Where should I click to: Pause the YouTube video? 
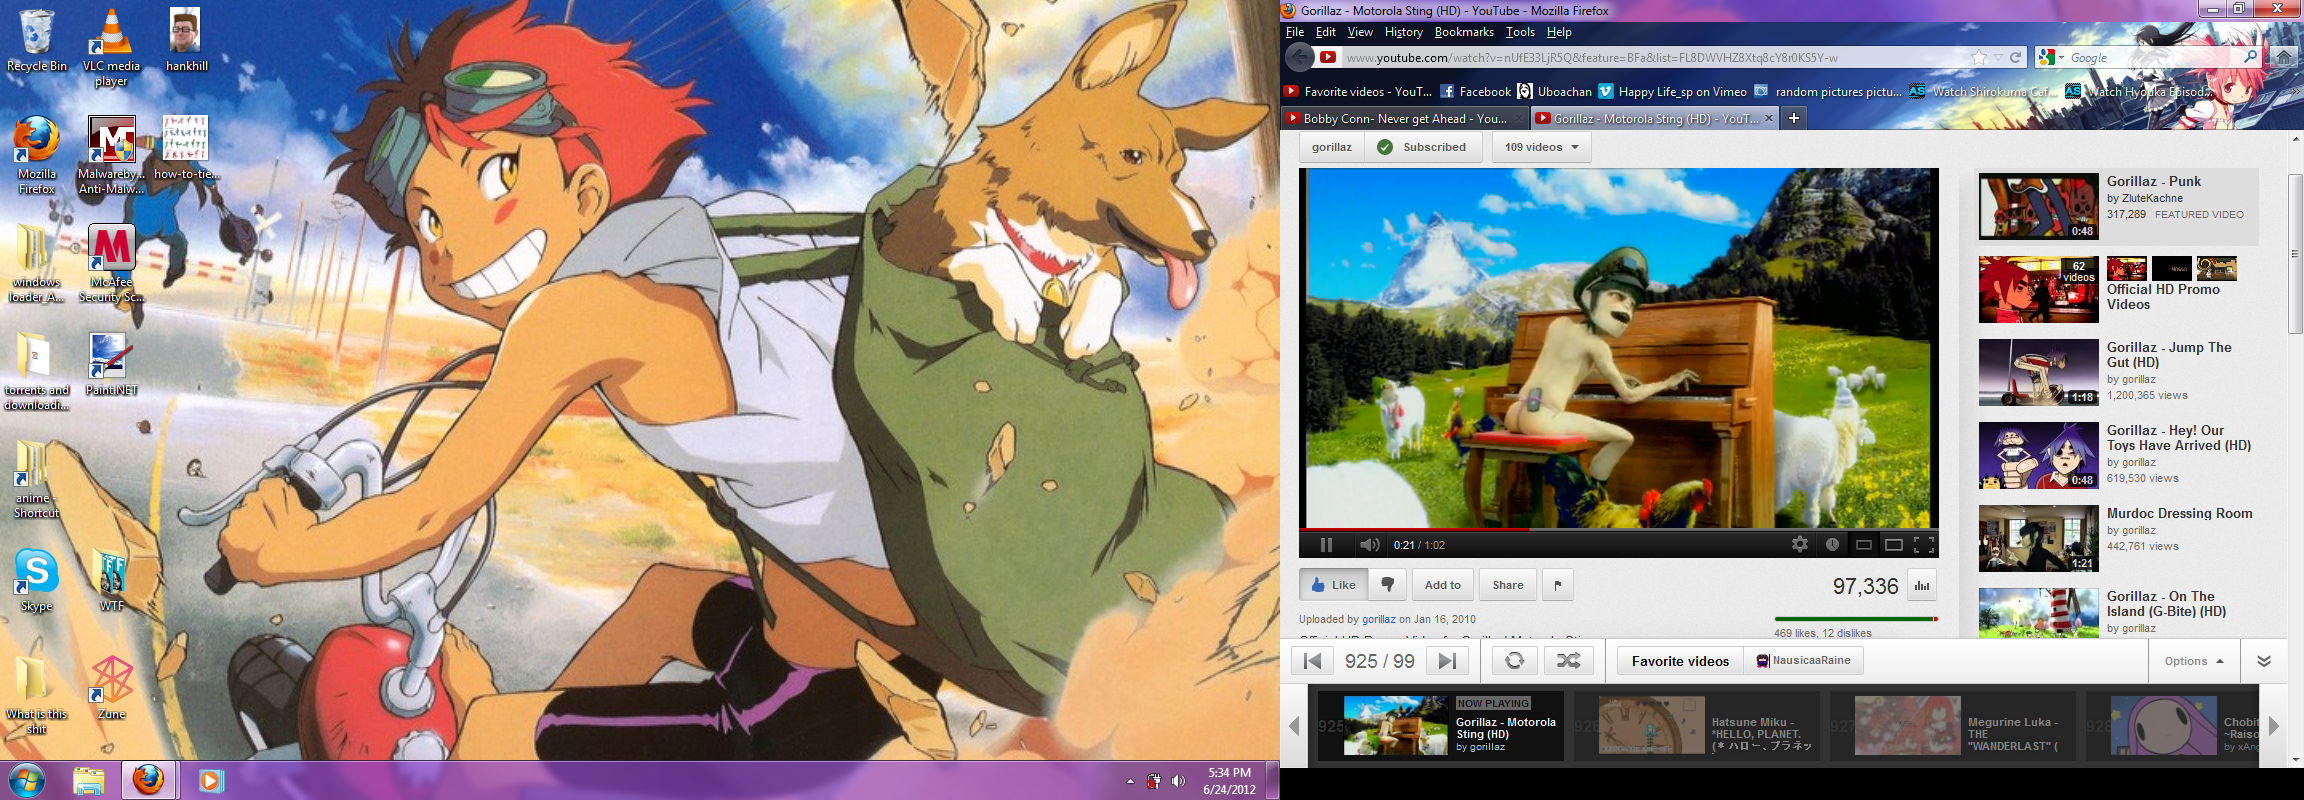1326,545
